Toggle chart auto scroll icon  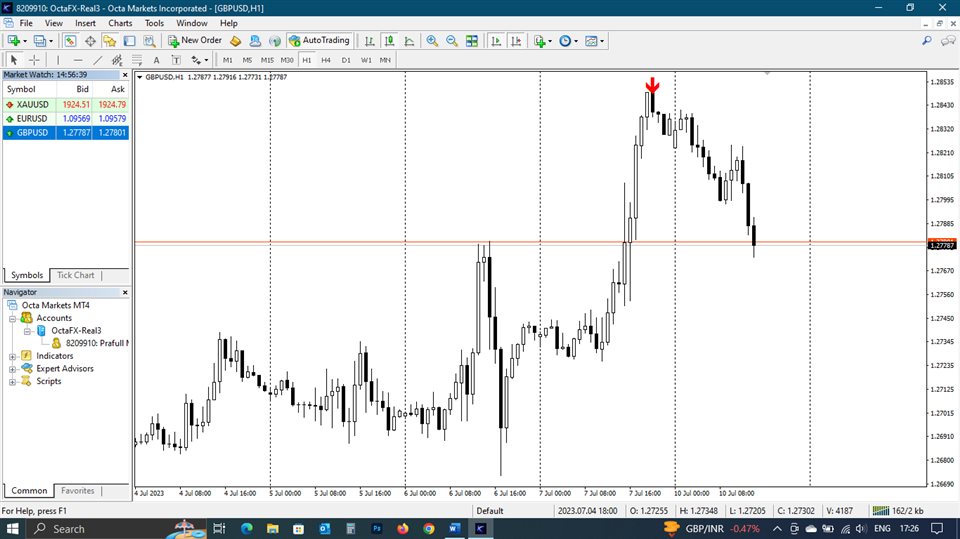[496, 41]
